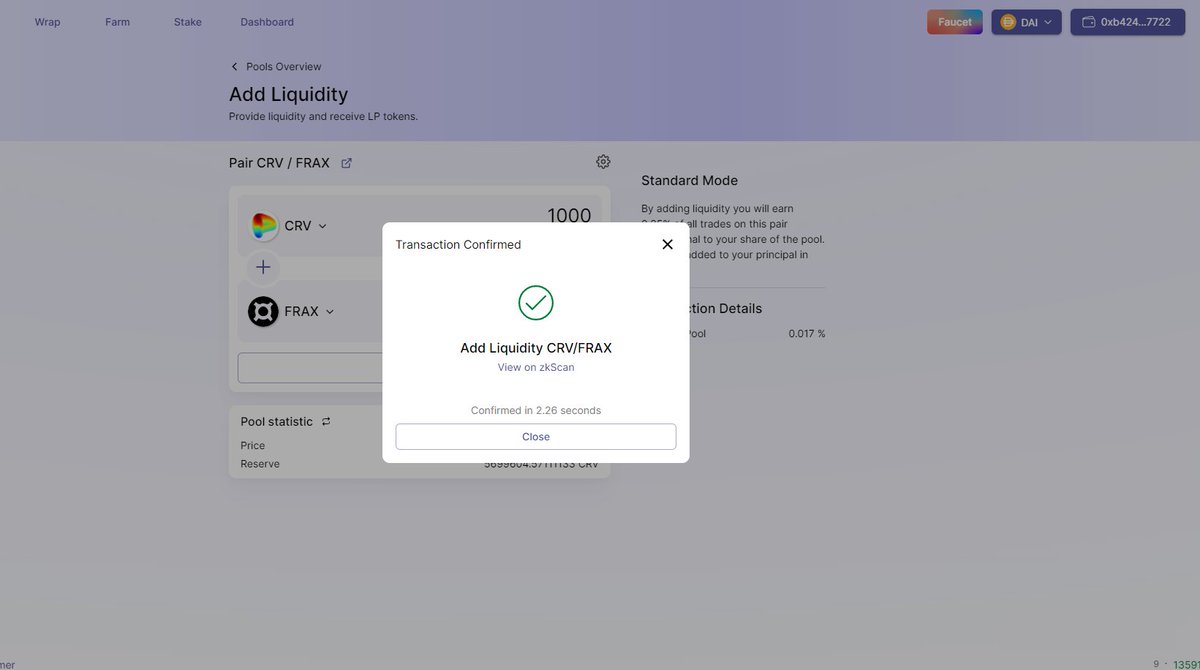Image resolution: width=1200 pixels, height=670 pixels.
Task: Click the Add Liquidity CRV/FRAX text
Action: (536, 348)
